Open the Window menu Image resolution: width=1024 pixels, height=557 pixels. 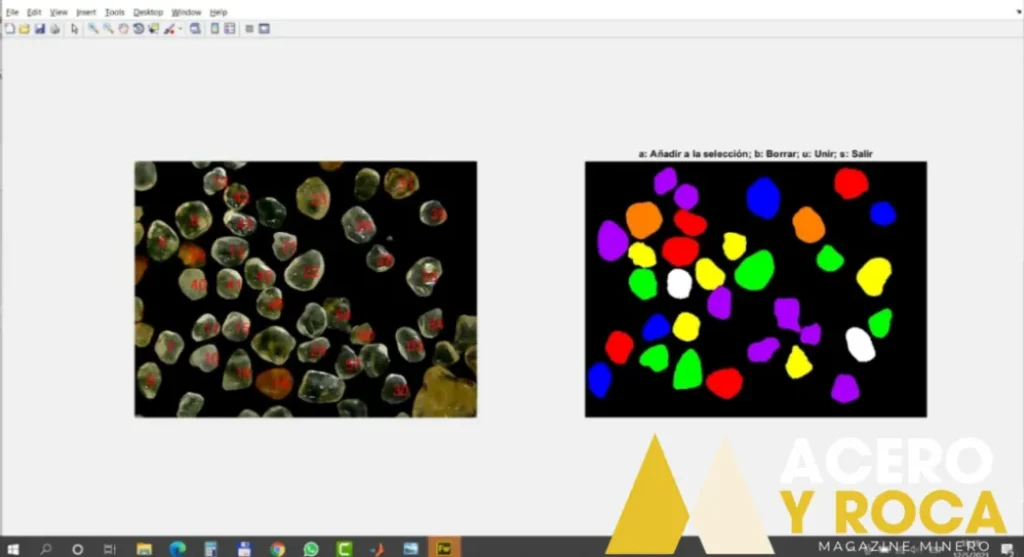point(186,12)
